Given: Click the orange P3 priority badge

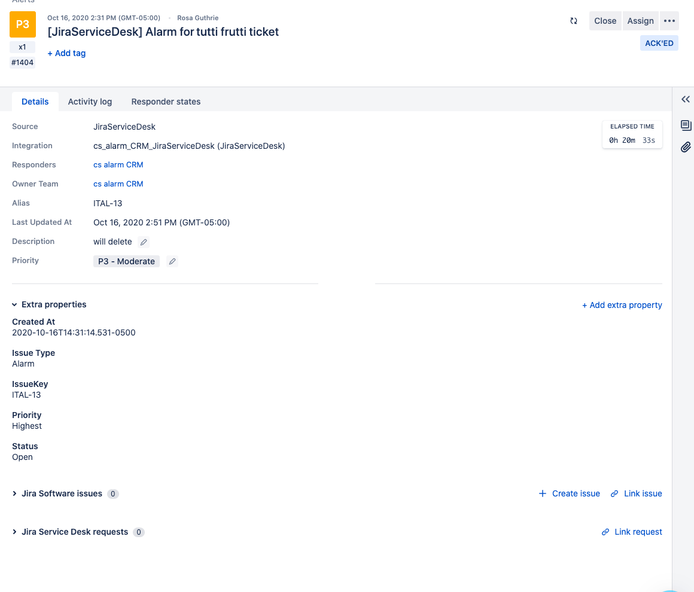Looking at the screenshot, I should (x=23, y=24).
